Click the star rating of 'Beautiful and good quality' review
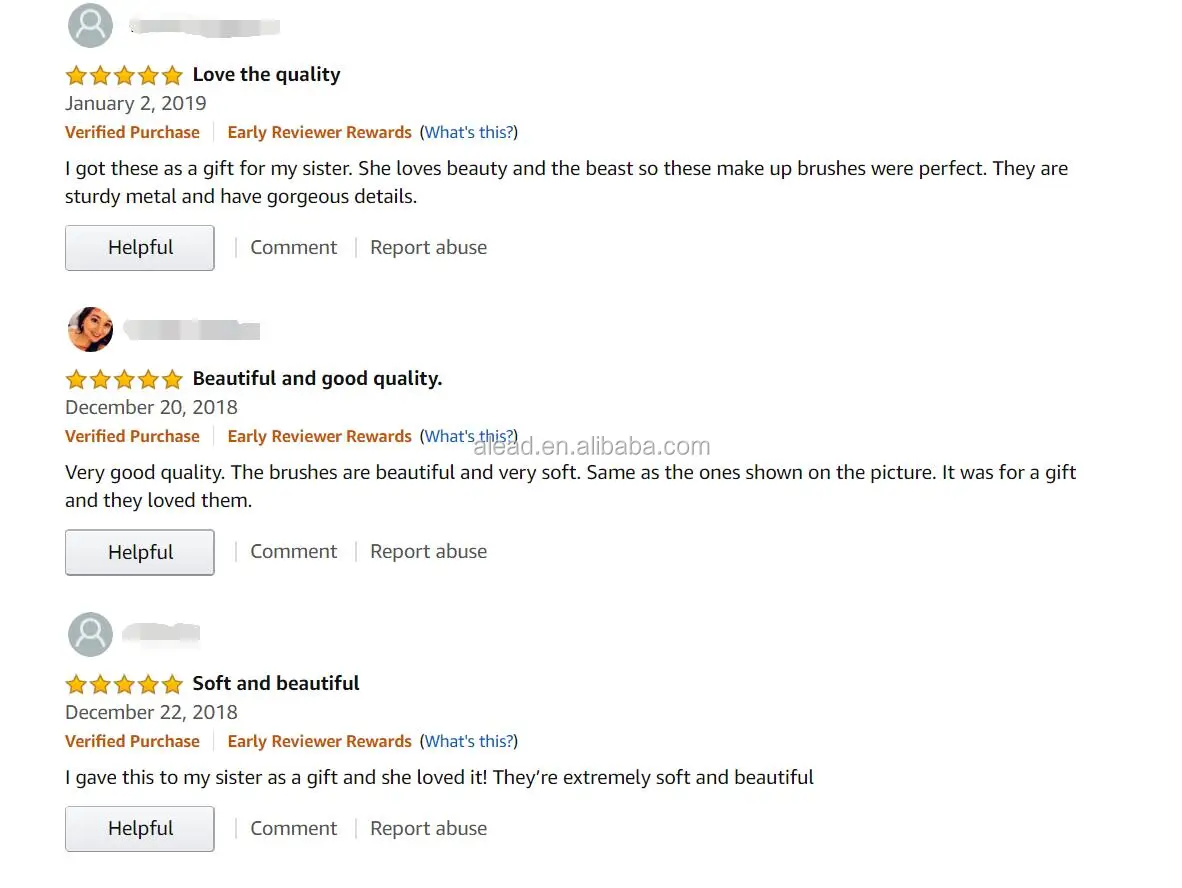Viewport: 1182px width, 888px height. 124,379
